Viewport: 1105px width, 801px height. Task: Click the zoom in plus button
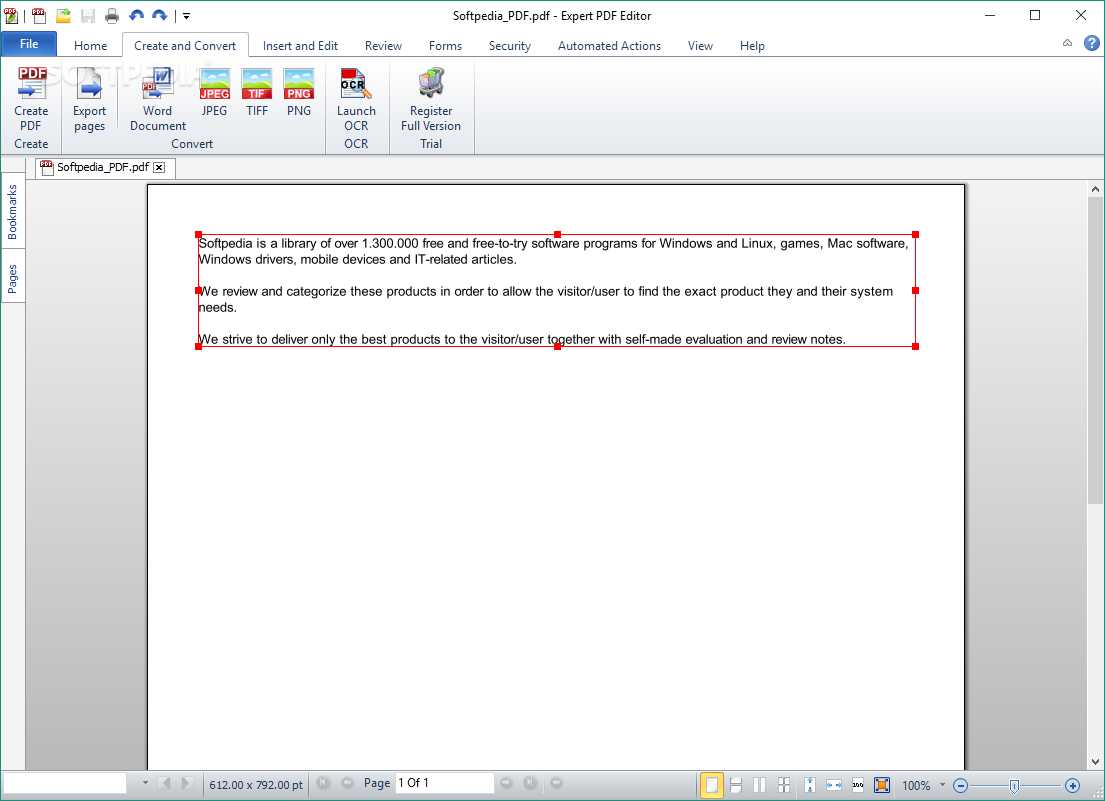click(x=1072, y=785)
